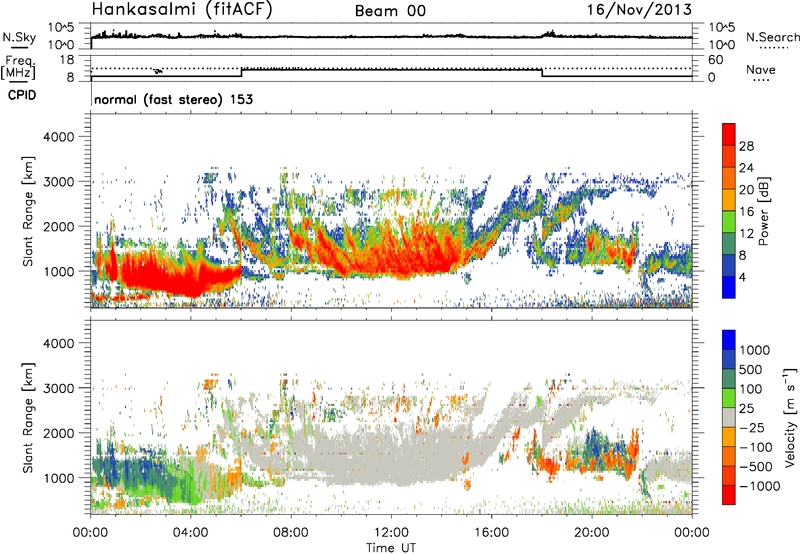
Task: Click the 'Power [dB]' color bar label
Action: click(x=763, y=211)
